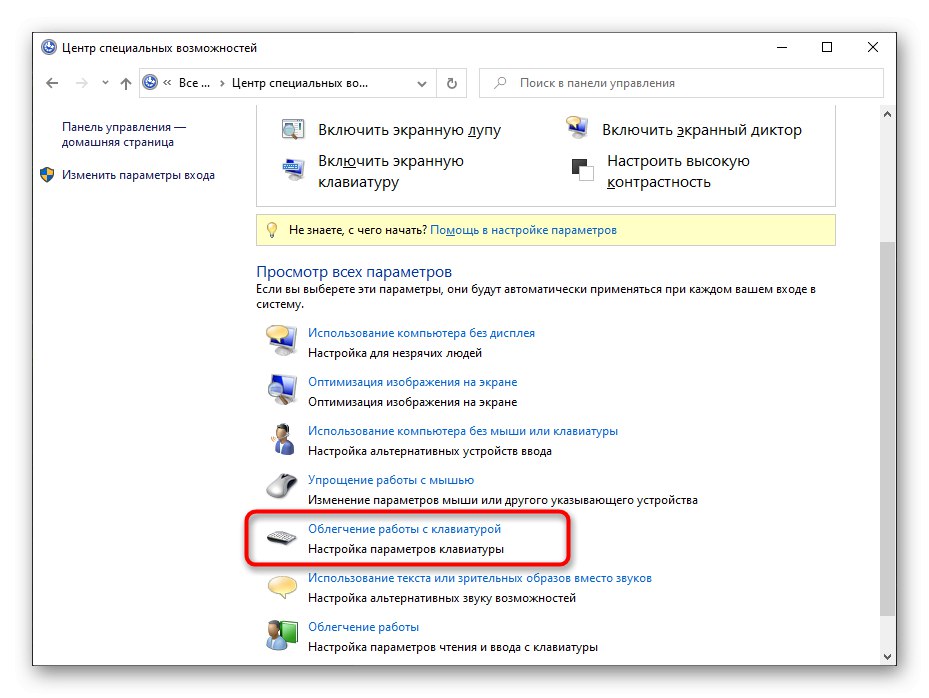Click the lightbulb tip icon

272,230
